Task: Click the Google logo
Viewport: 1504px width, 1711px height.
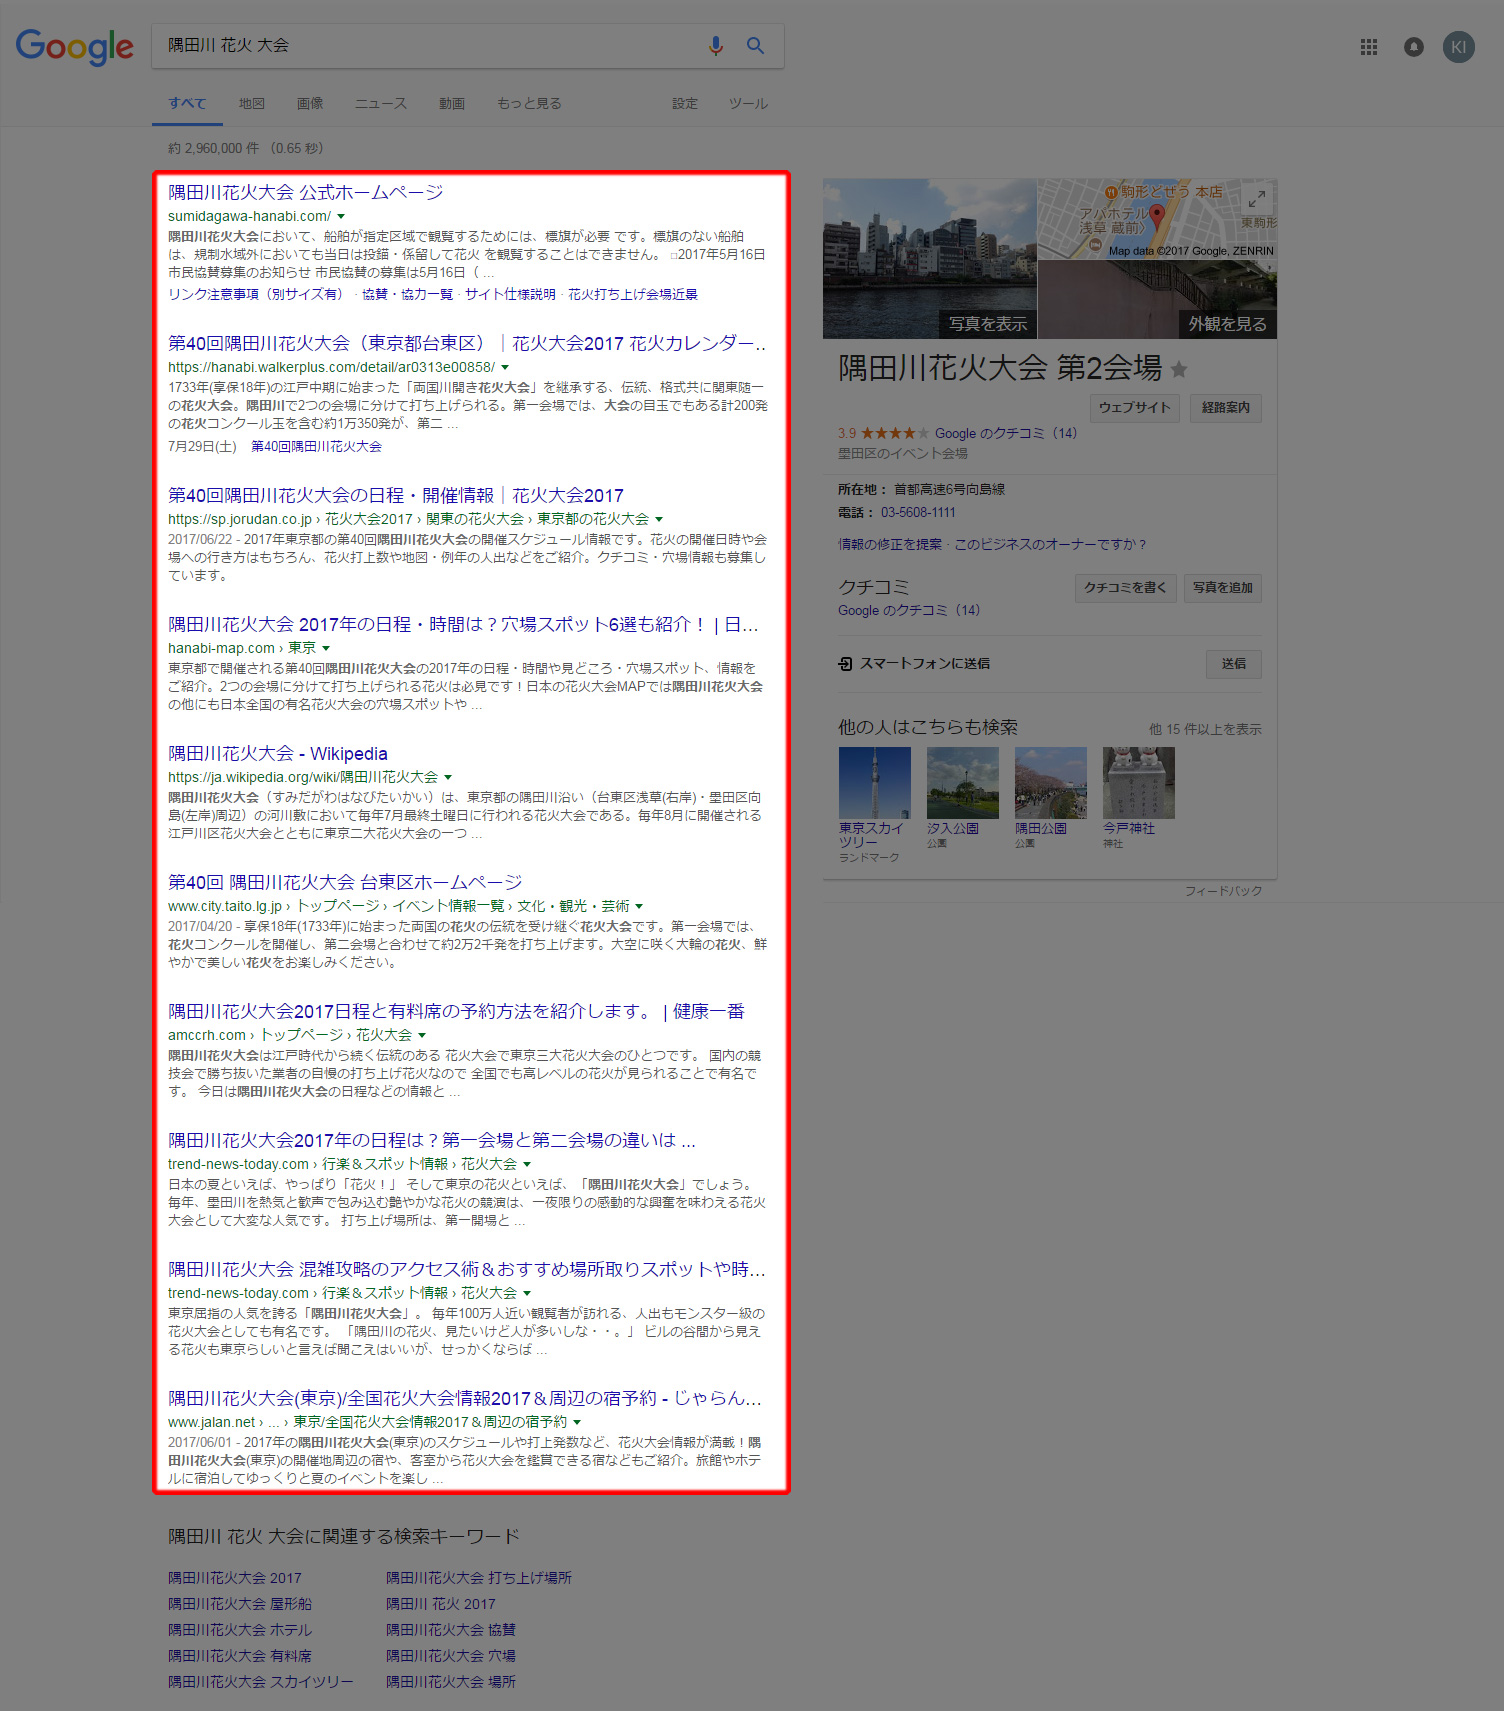Action: (x=74, y=46)
